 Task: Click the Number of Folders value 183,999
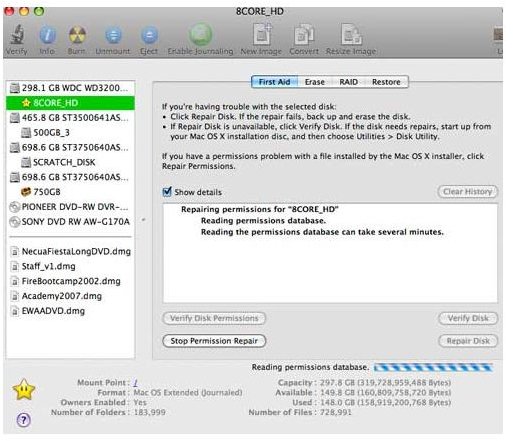(149, 413)
